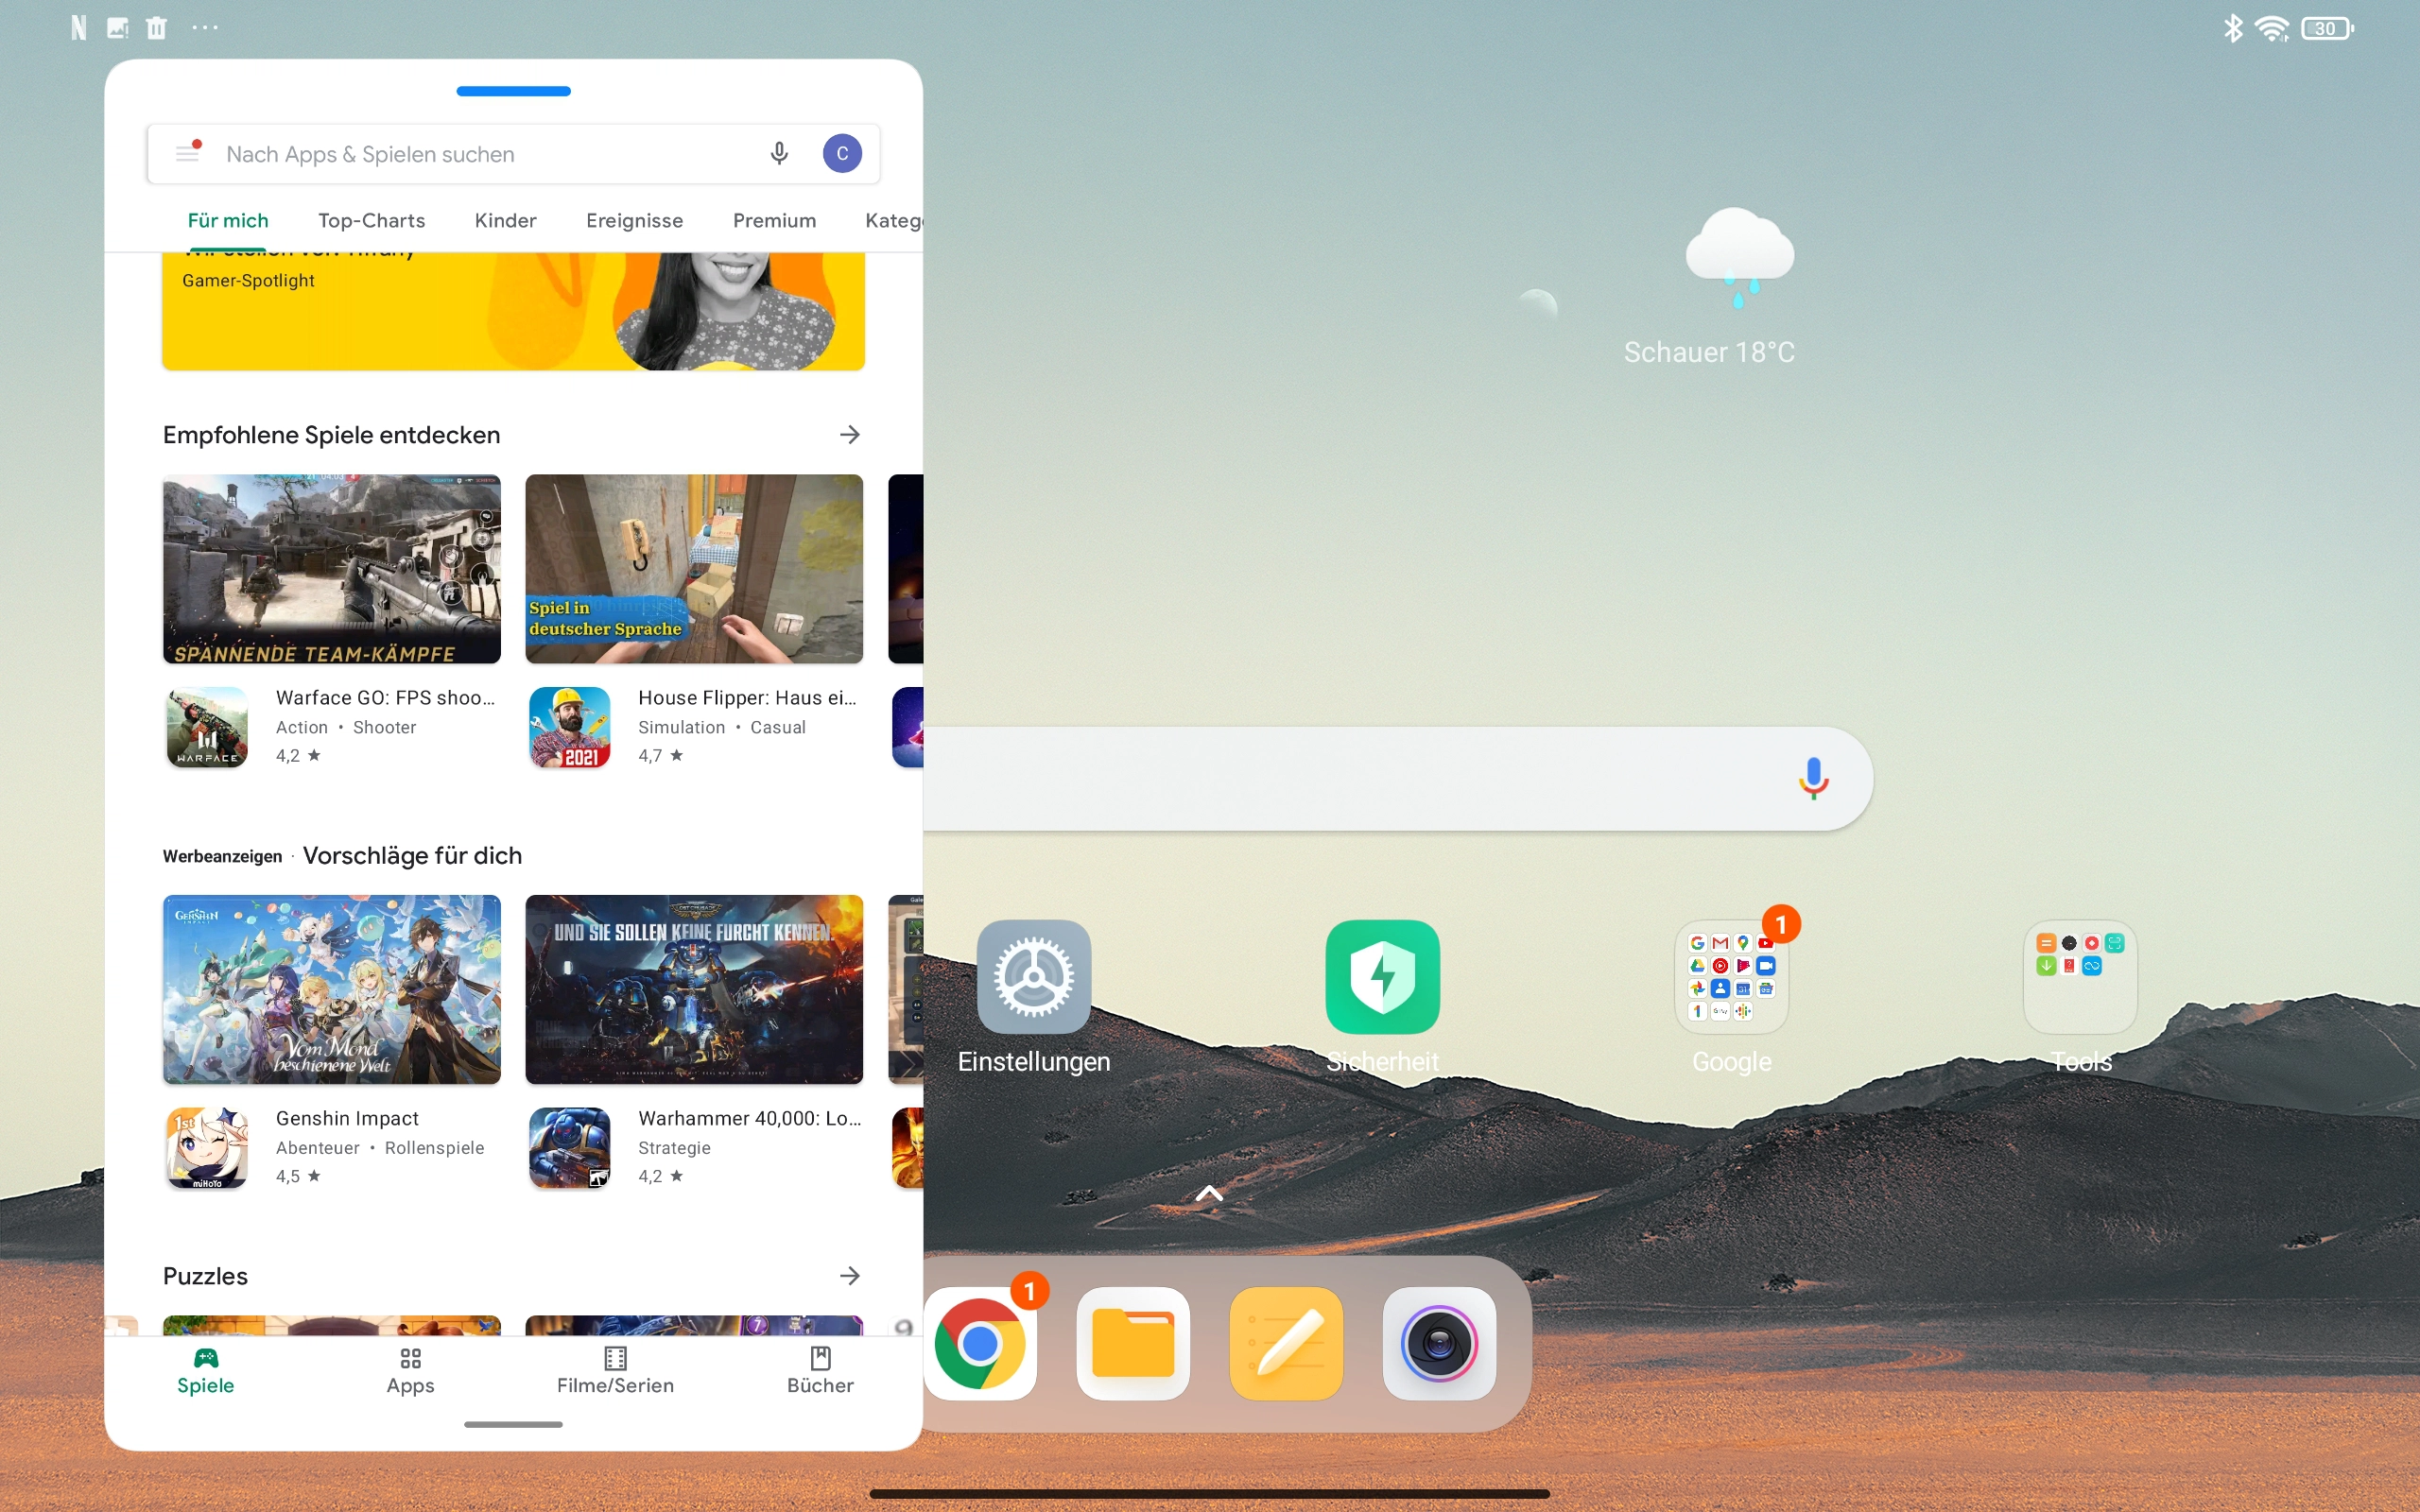Click the home screen Google search bar

pyautogui.click(x=1398, y=778)
